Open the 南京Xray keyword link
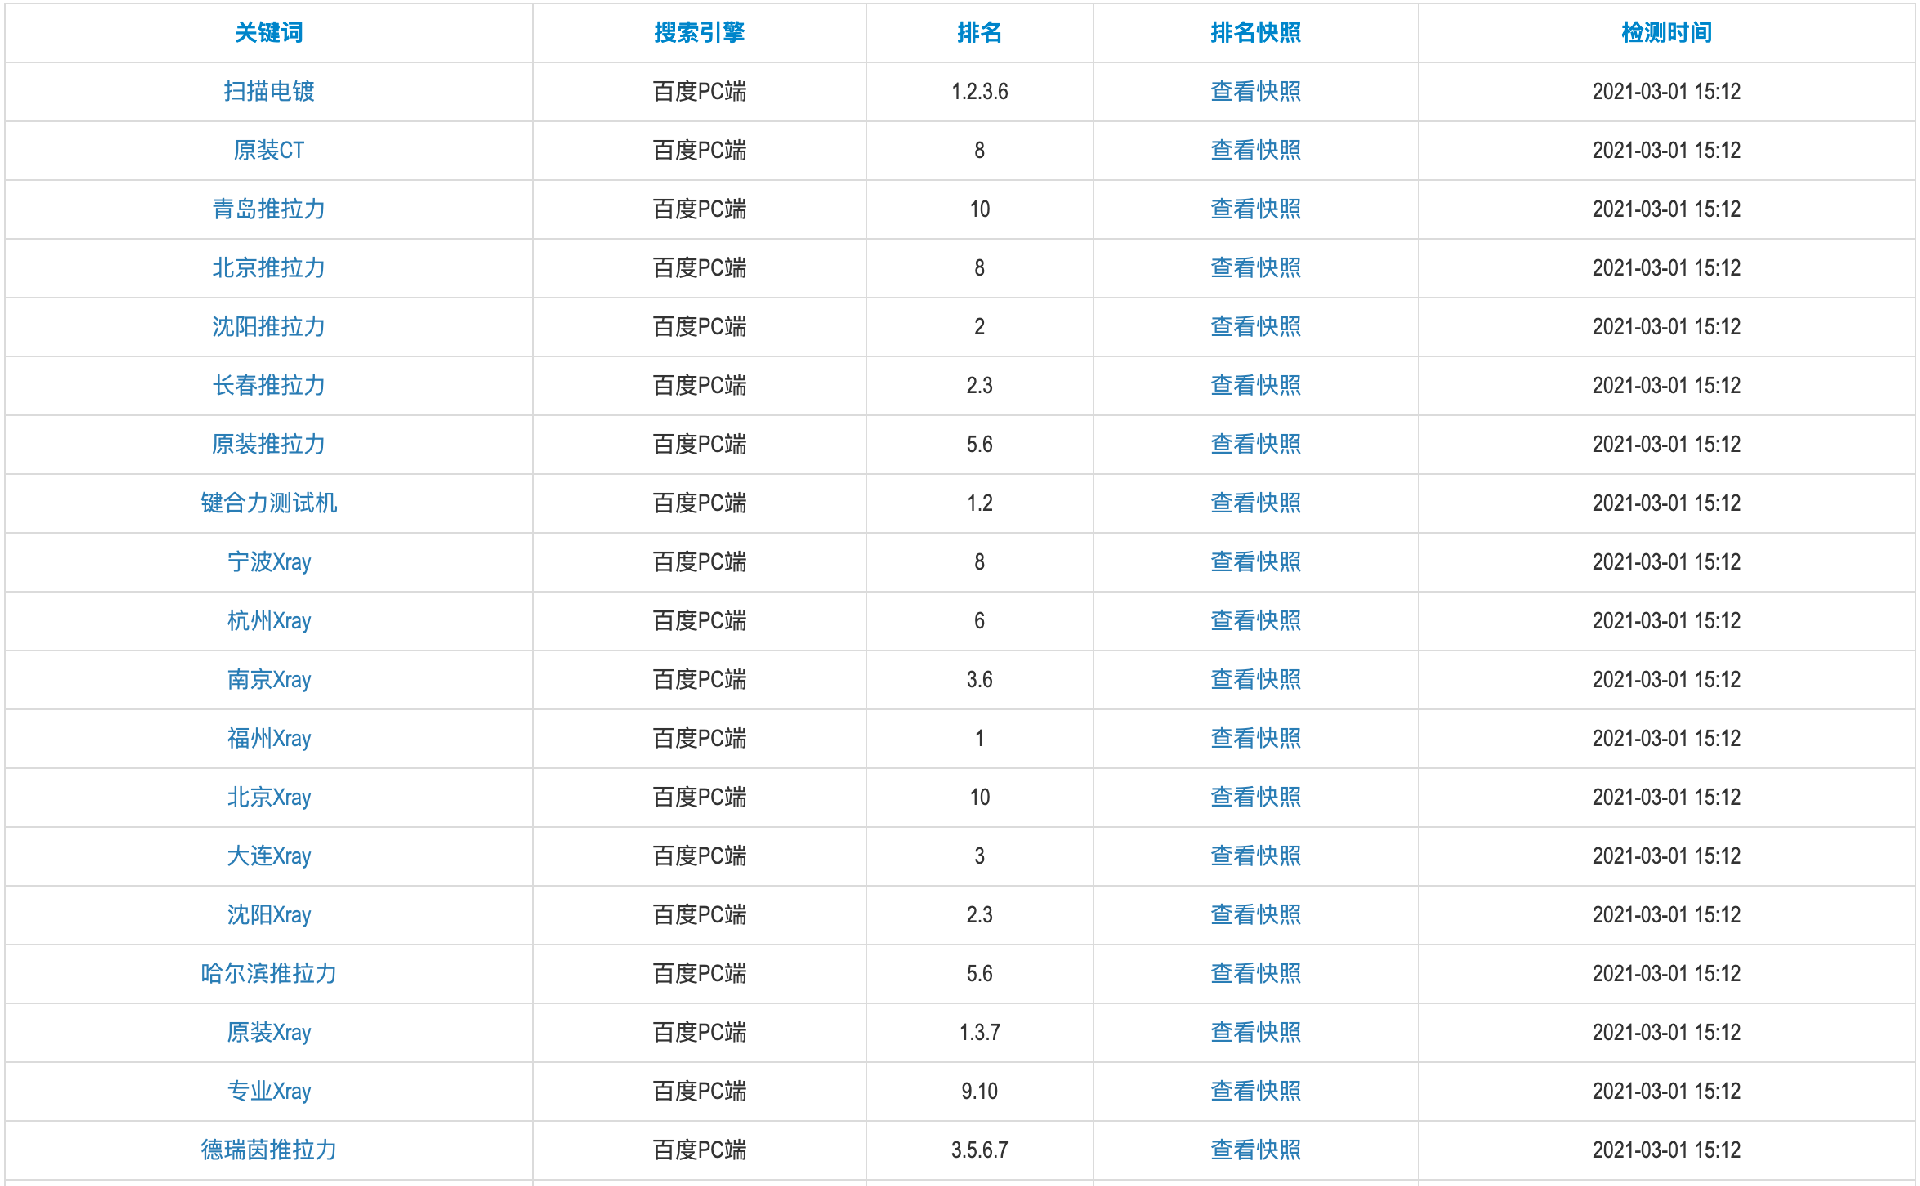 [x=269, y=680]
